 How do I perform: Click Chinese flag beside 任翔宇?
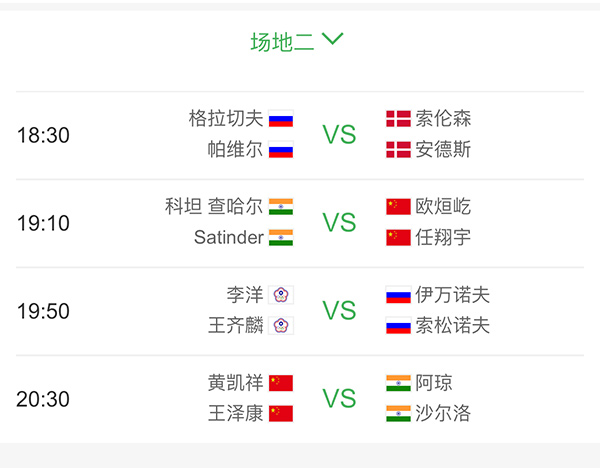[x=398, y=238]
